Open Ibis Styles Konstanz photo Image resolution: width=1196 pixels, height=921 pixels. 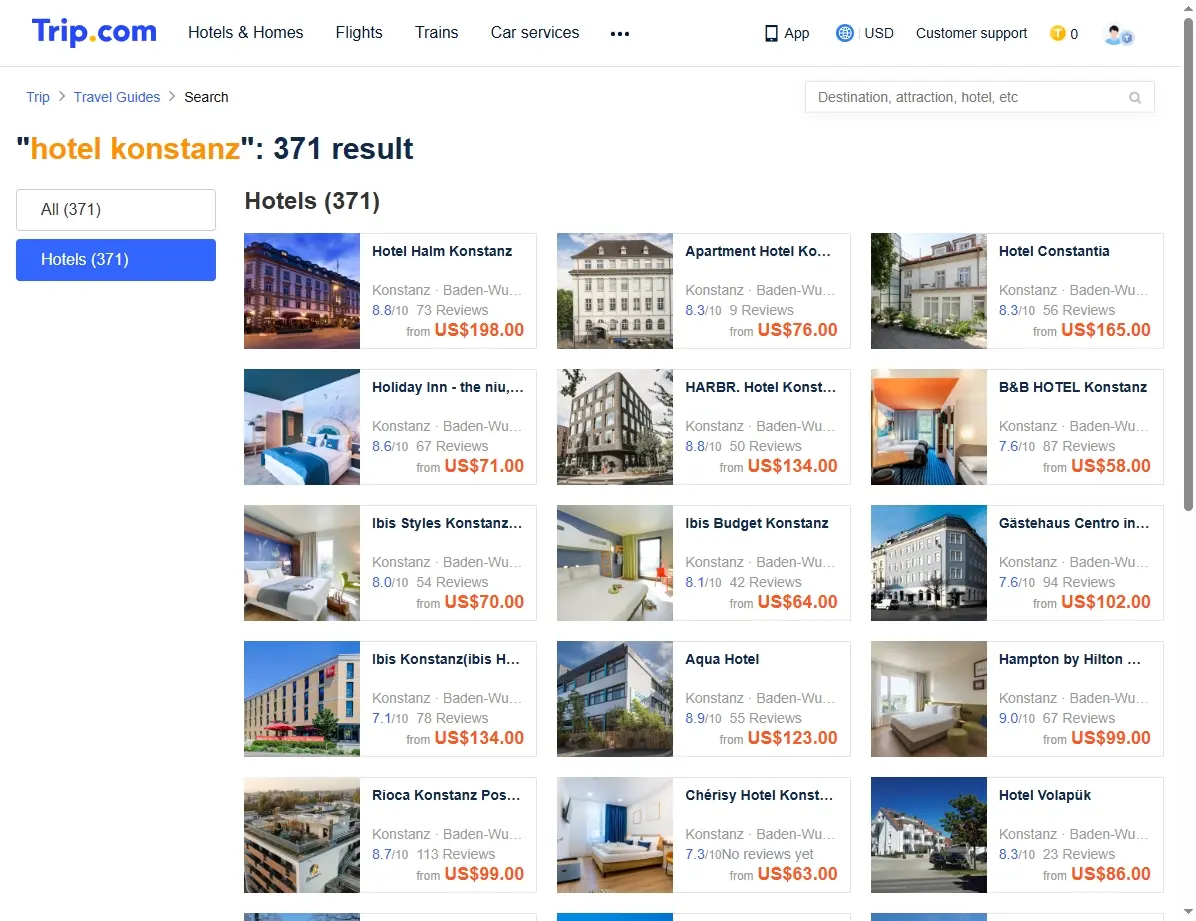(302, 563)
